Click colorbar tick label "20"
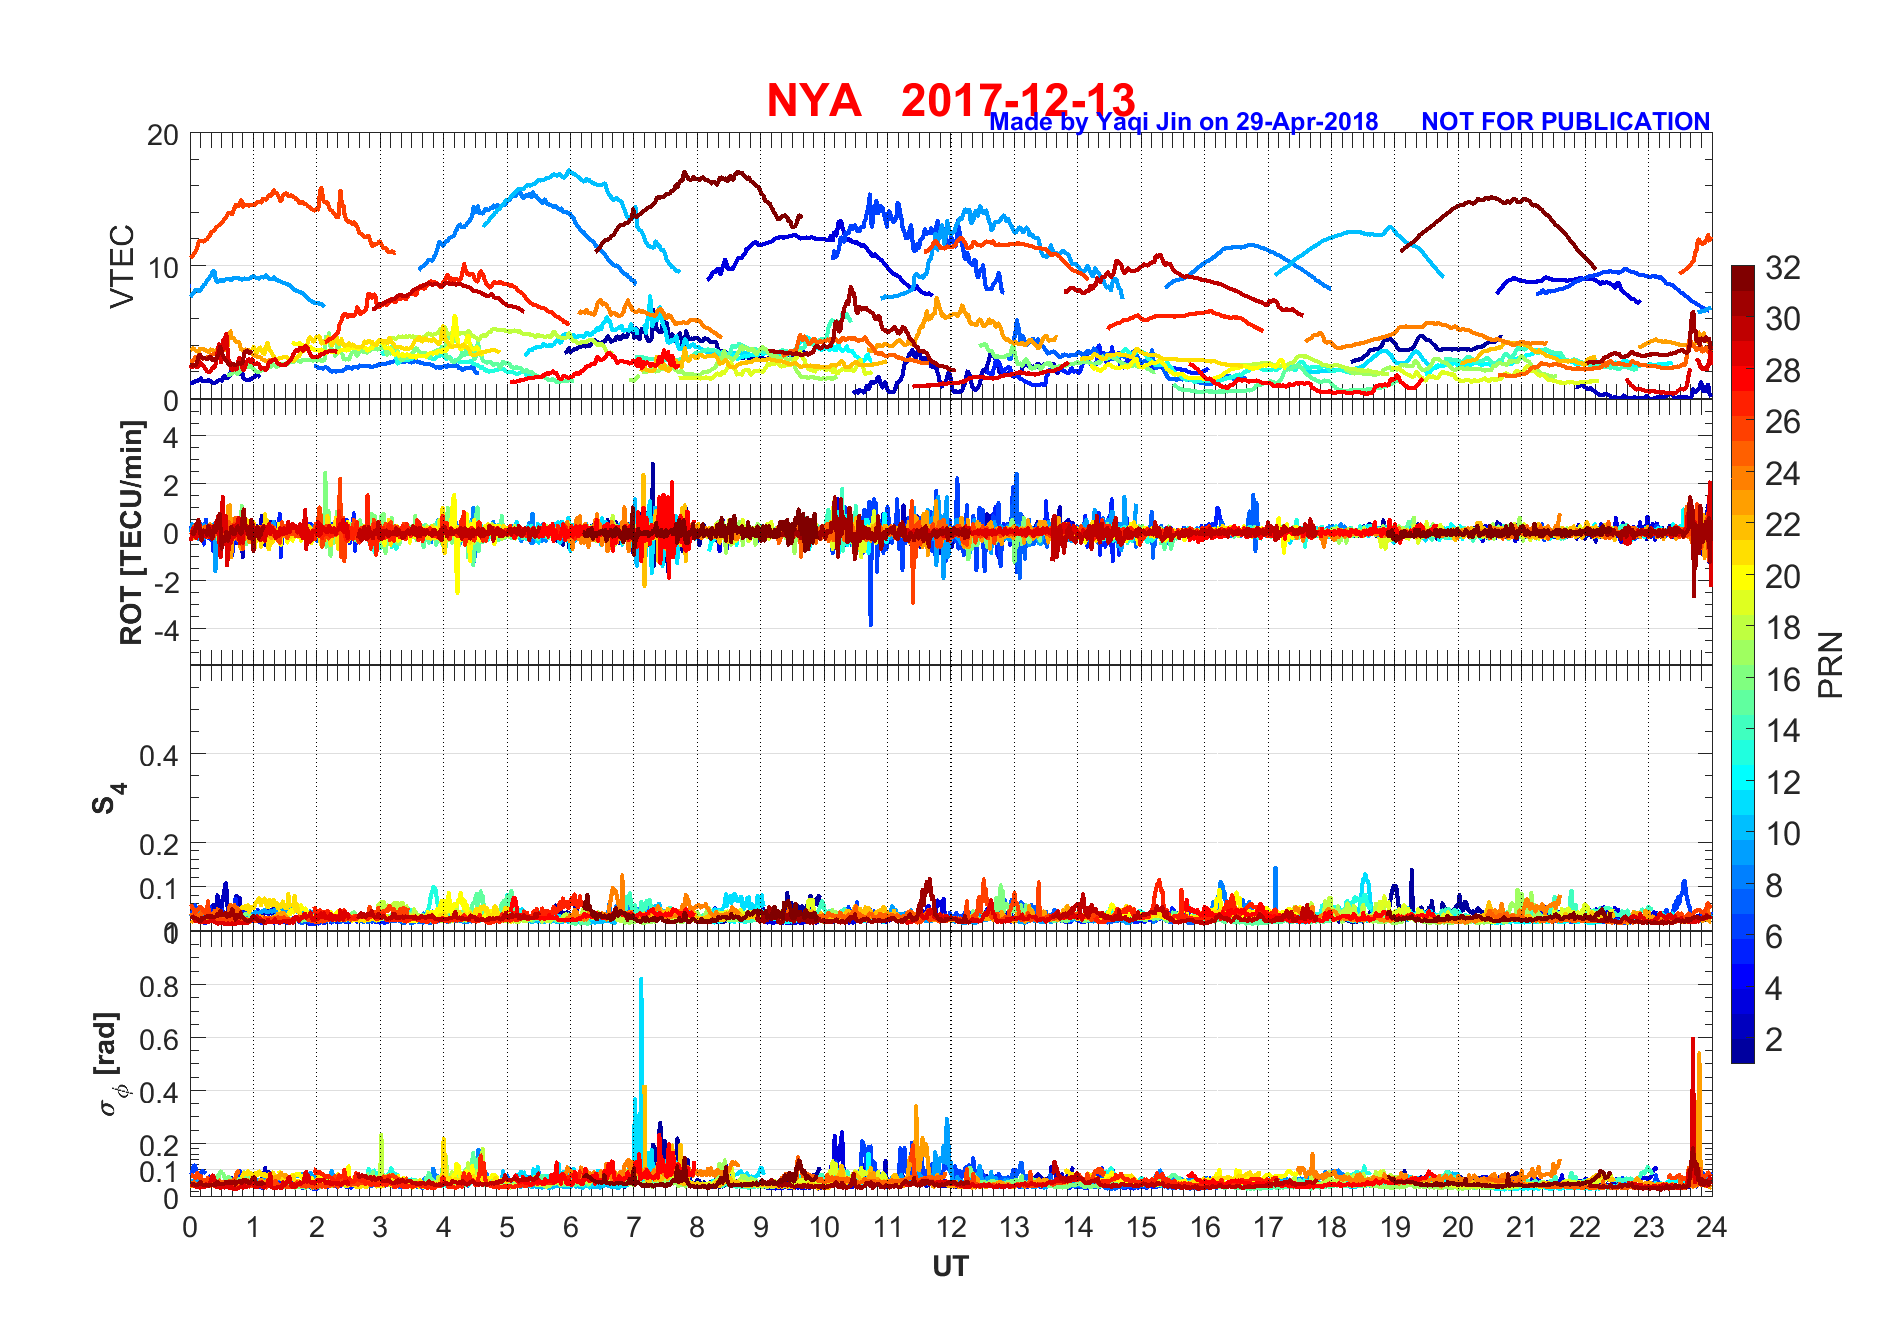This screenshot has height=1330, width=1902. [1782, 576]
